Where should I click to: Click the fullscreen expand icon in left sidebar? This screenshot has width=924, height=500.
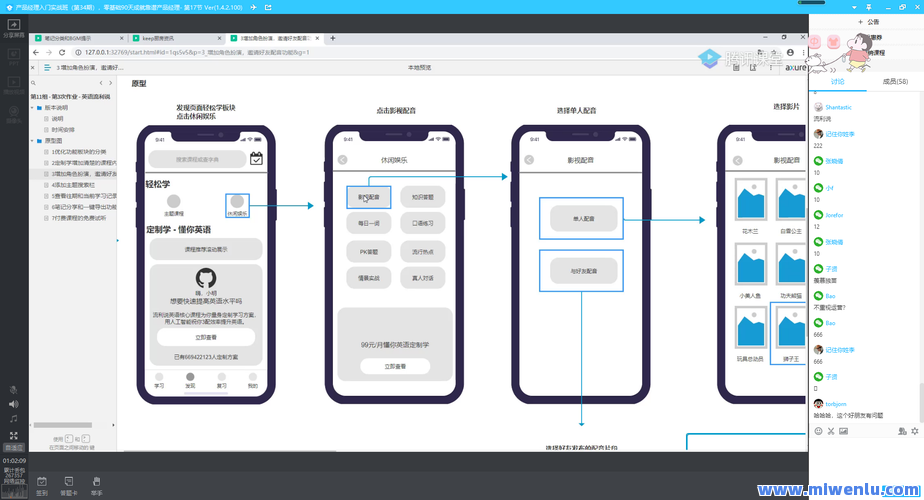(x=14, y=435)
